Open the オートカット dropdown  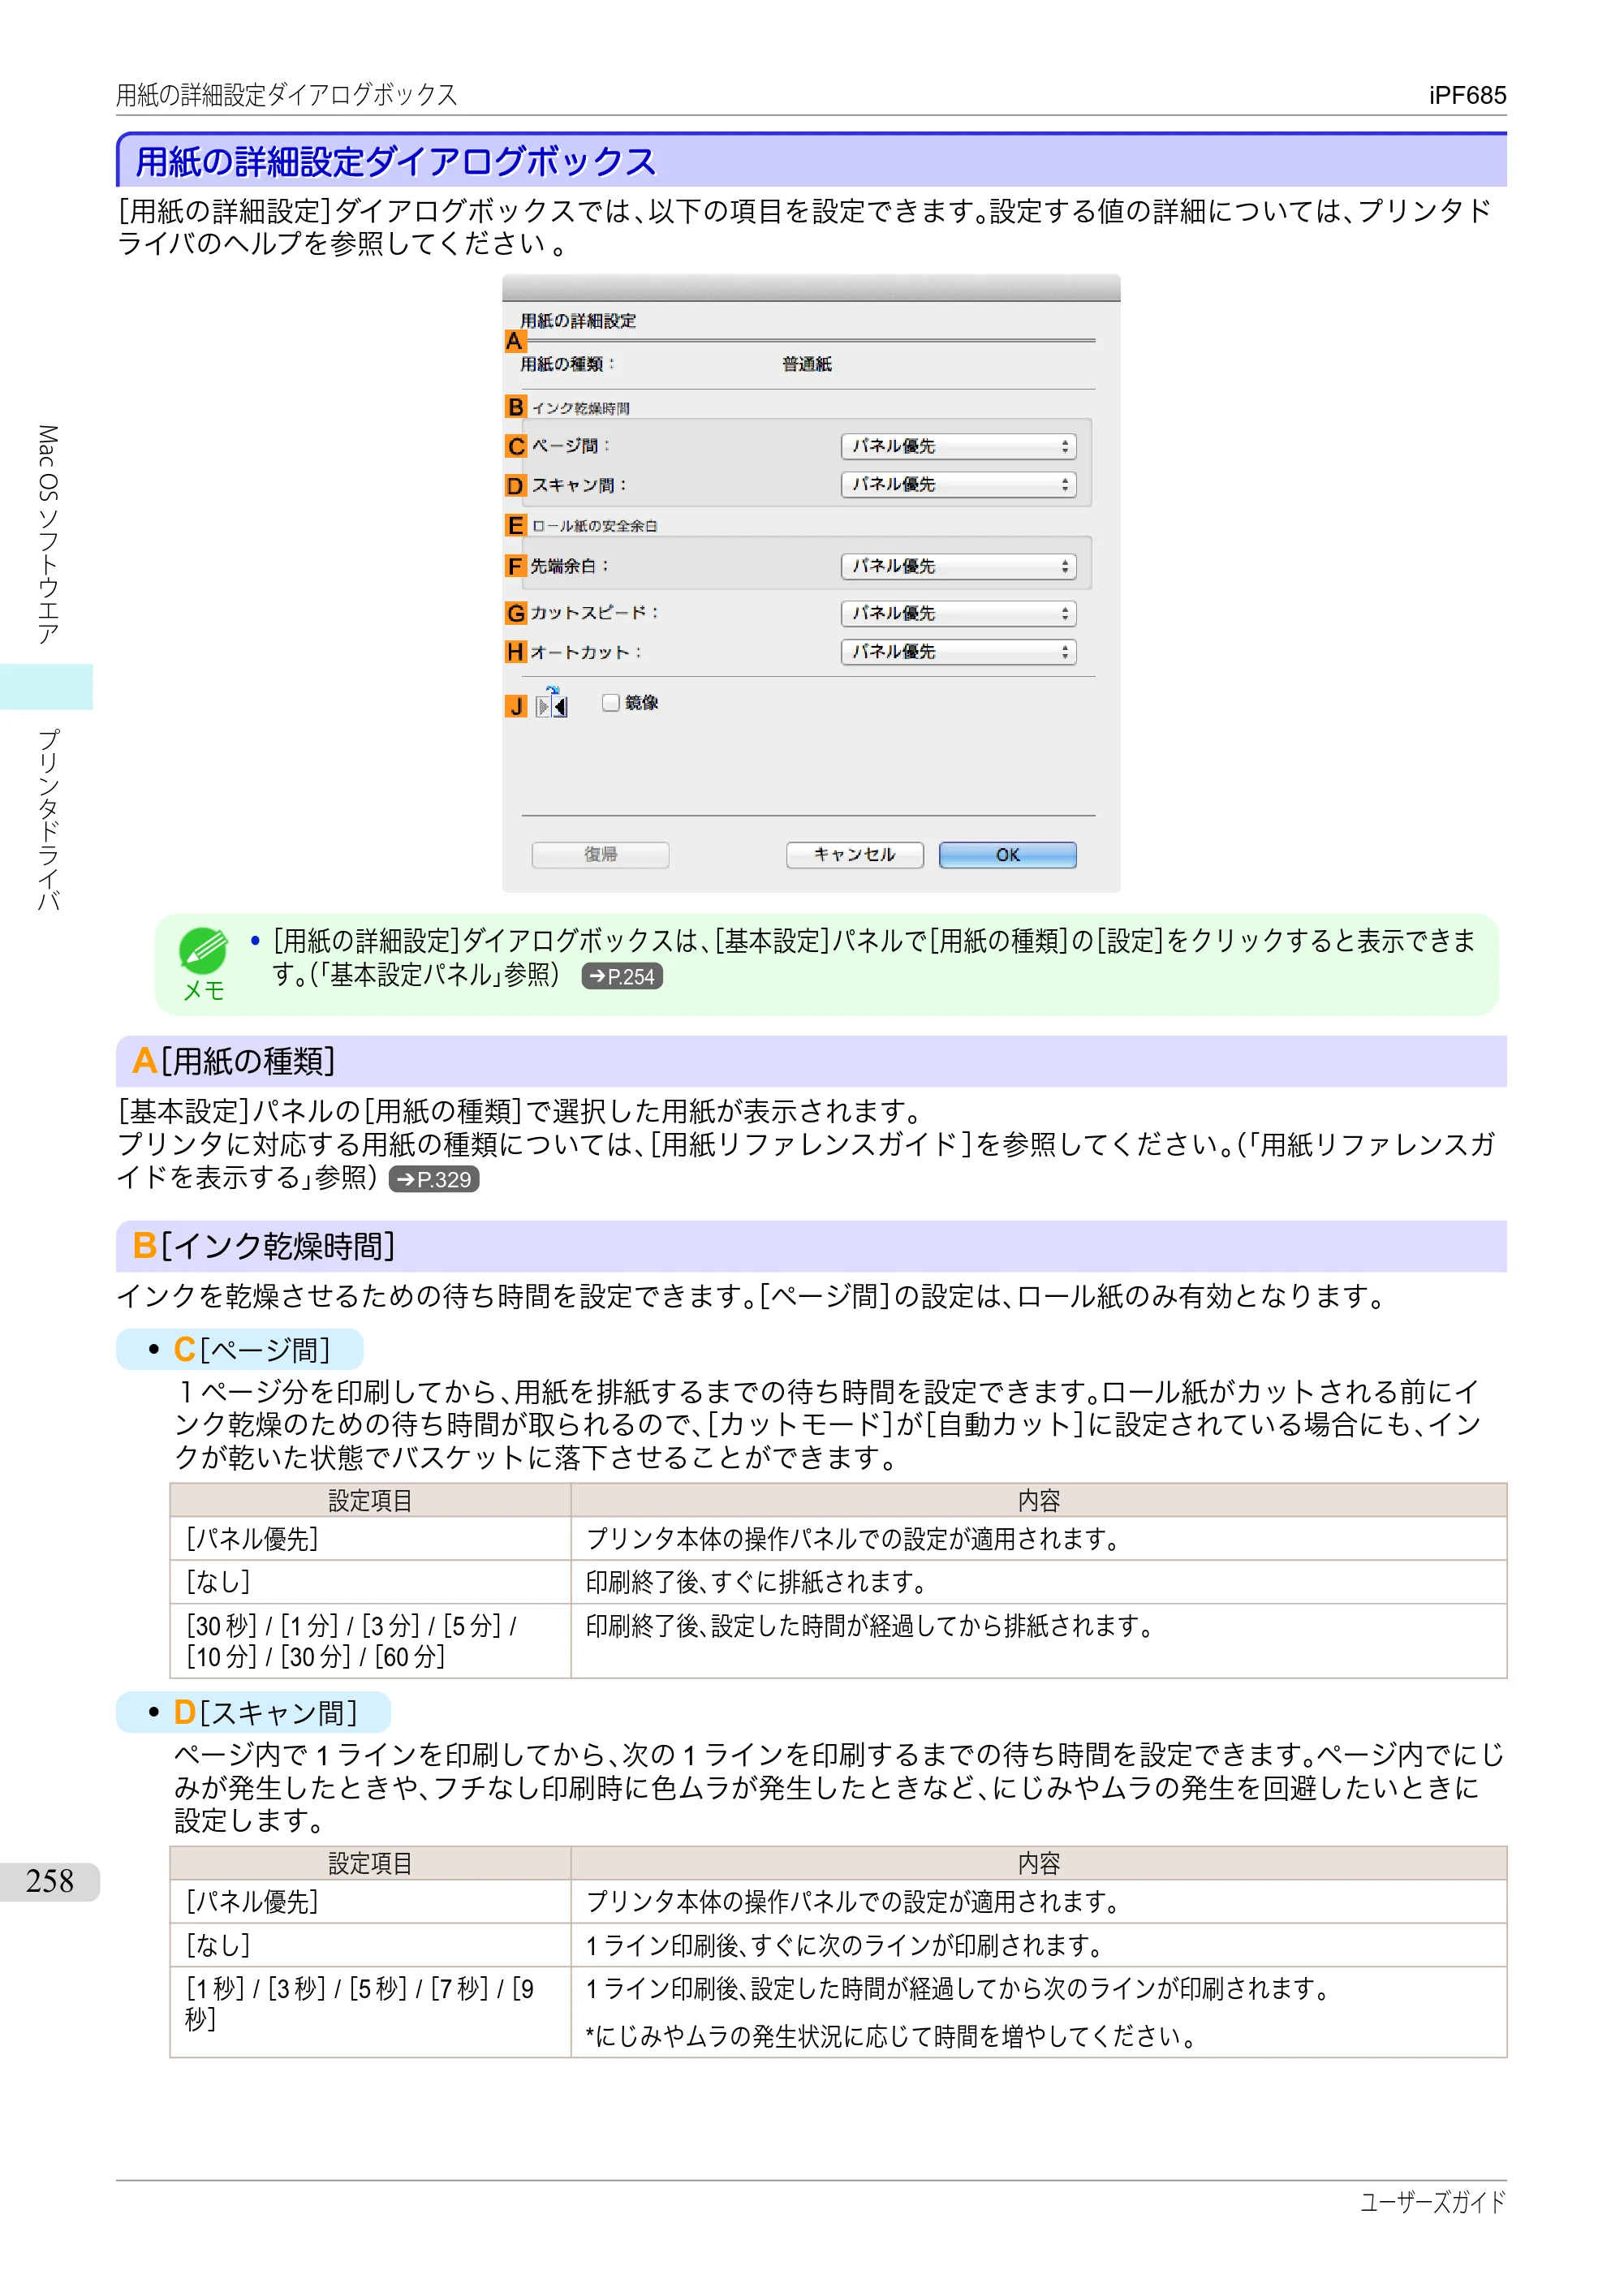point(958,652)
